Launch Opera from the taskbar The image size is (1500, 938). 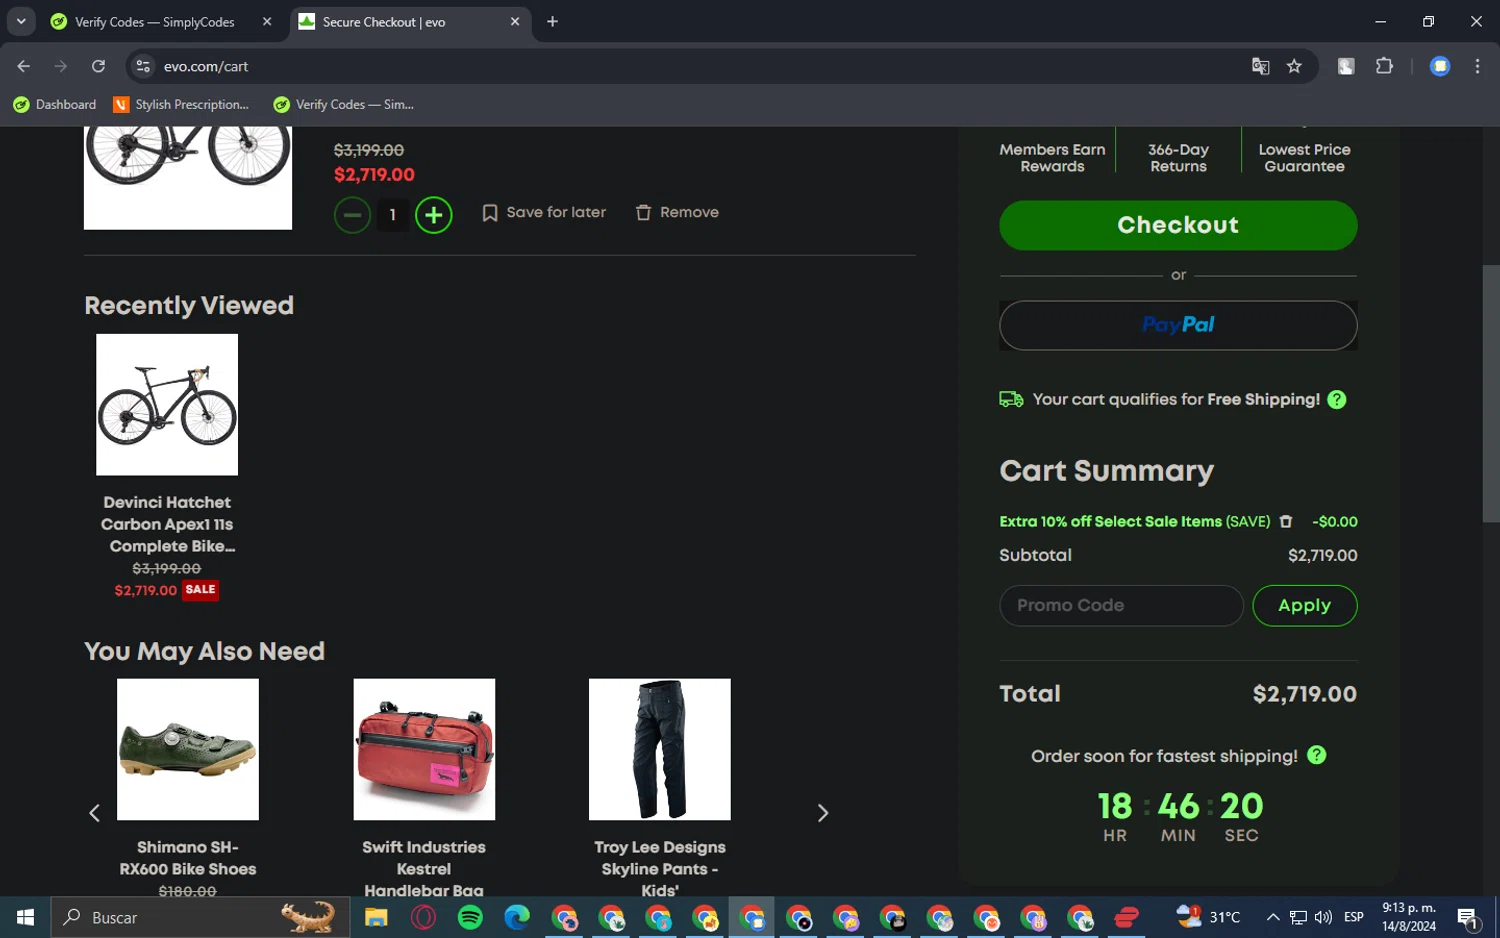(x=423, y=917)
